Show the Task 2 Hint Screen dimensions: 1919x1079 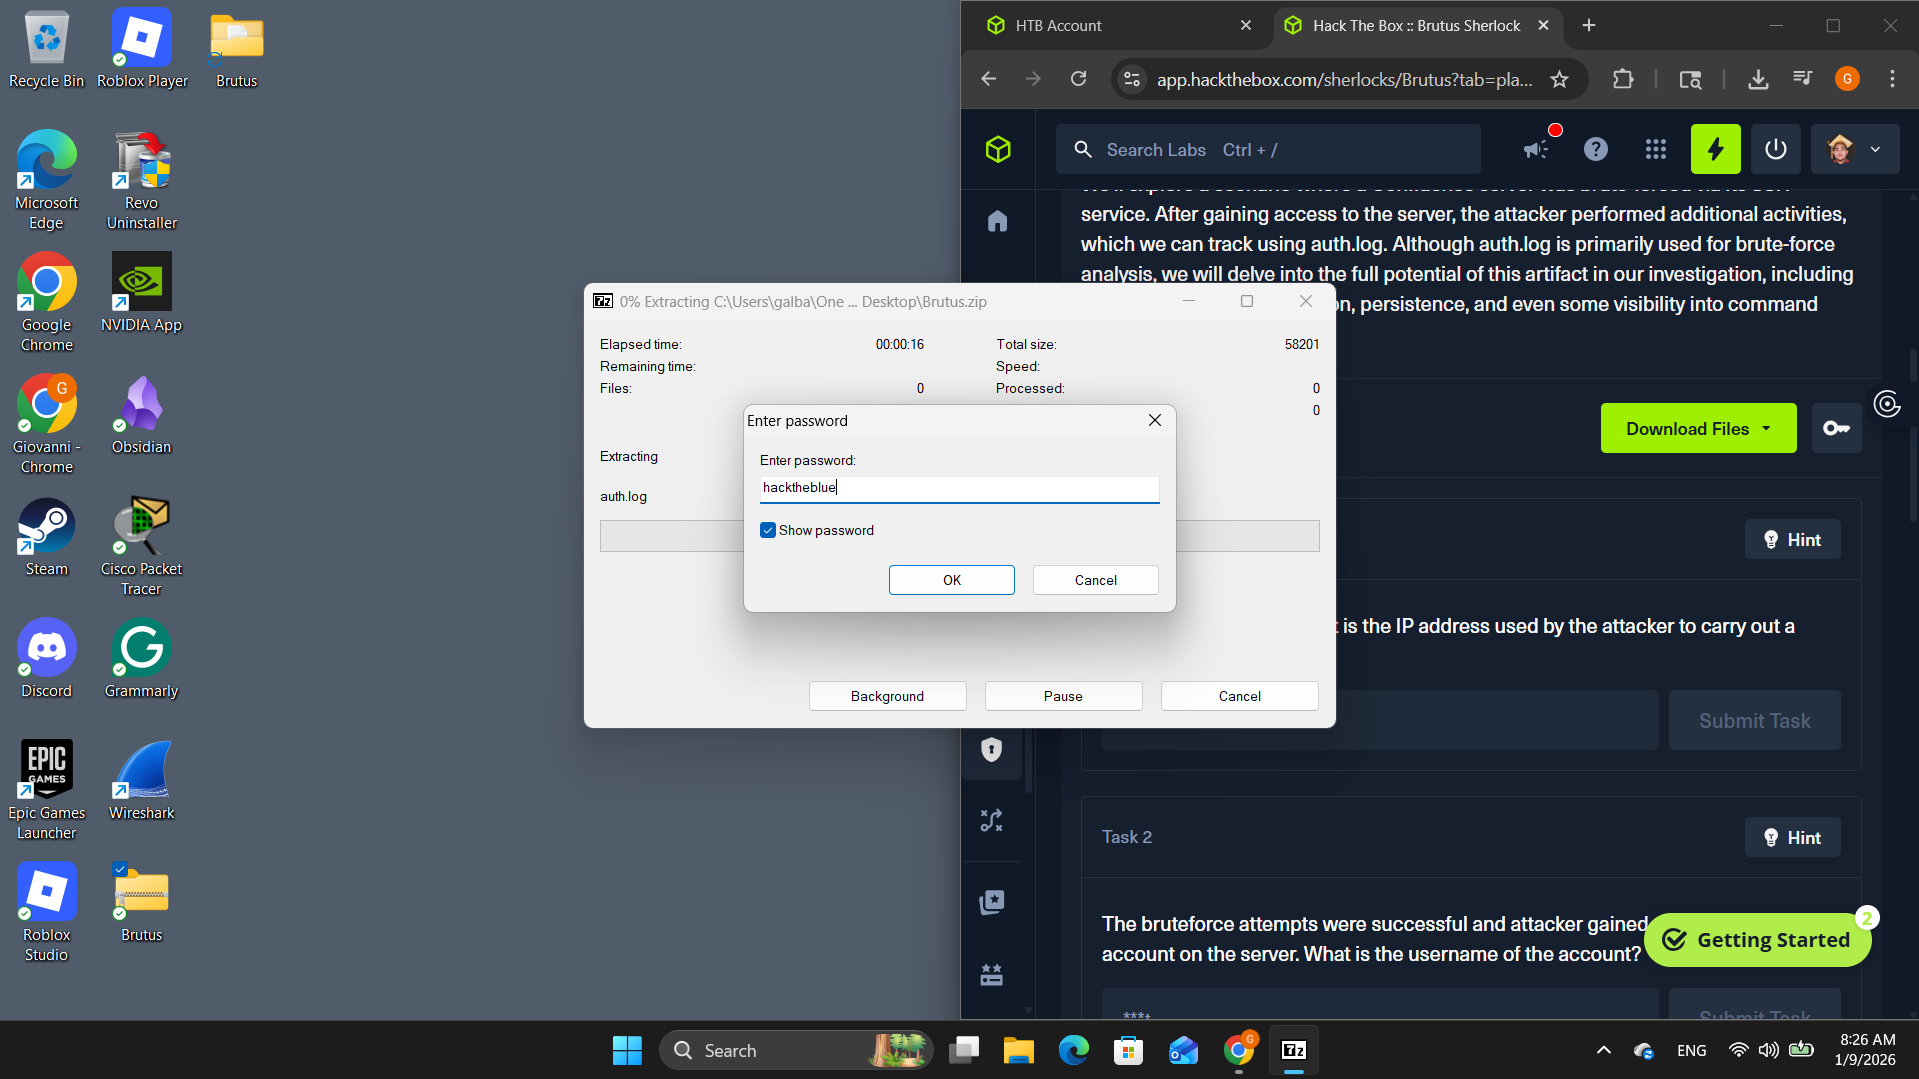(x=1792, y=838)
